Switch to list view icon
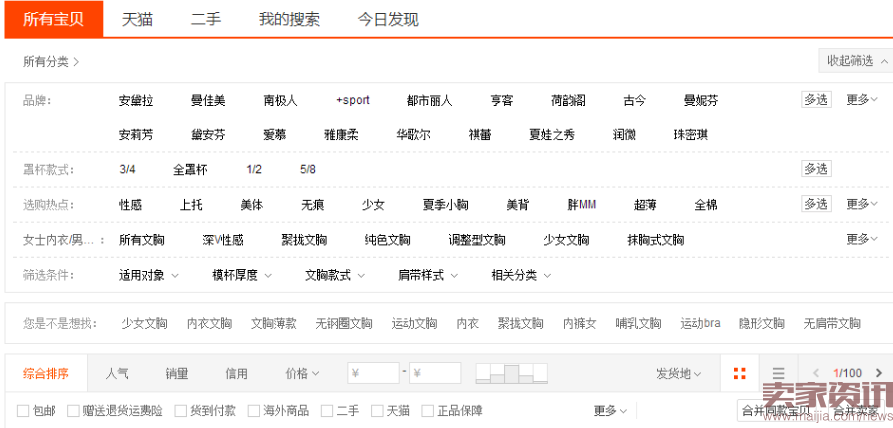 [x=778, y=374]
